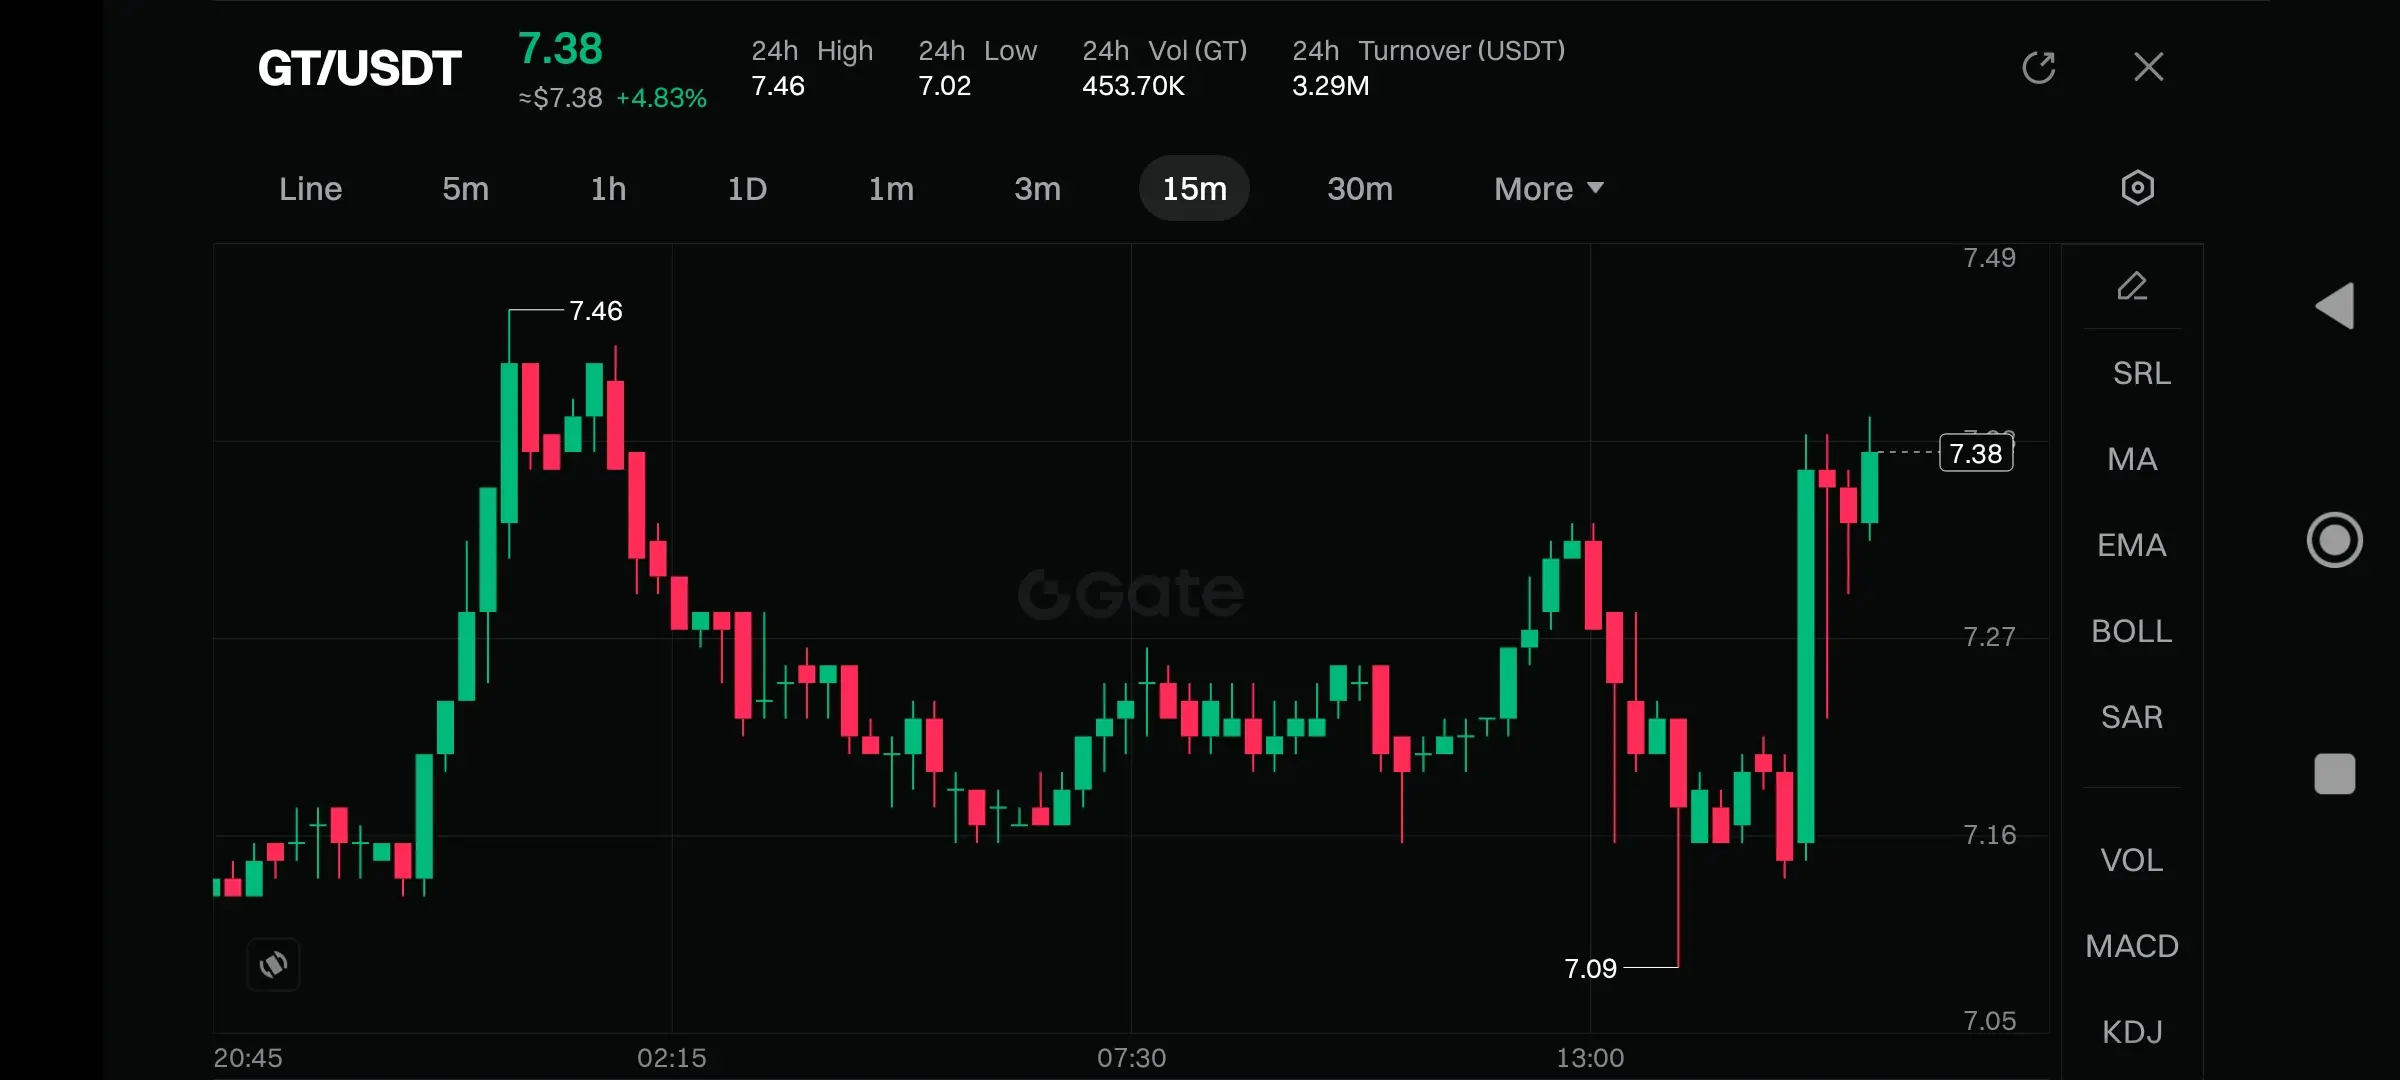Close the fullscreen chart view
2400x1080 pixels.
[x=2148, y=68]
